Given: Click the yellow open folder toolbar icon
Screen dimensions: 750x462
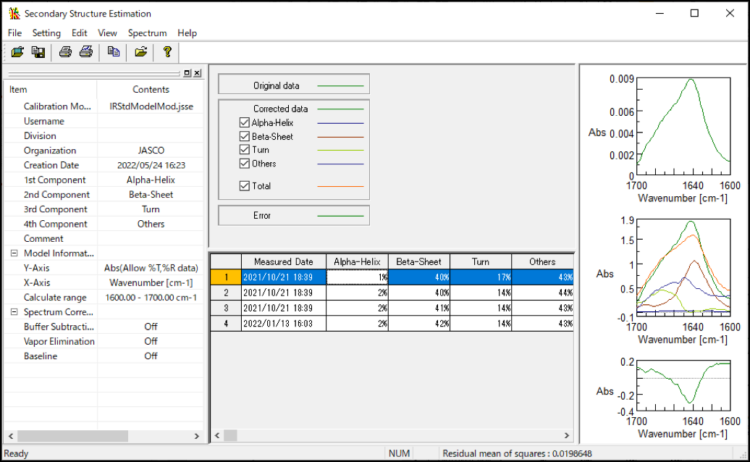Looking at the screenshot, I should click(x=141, y=52).
